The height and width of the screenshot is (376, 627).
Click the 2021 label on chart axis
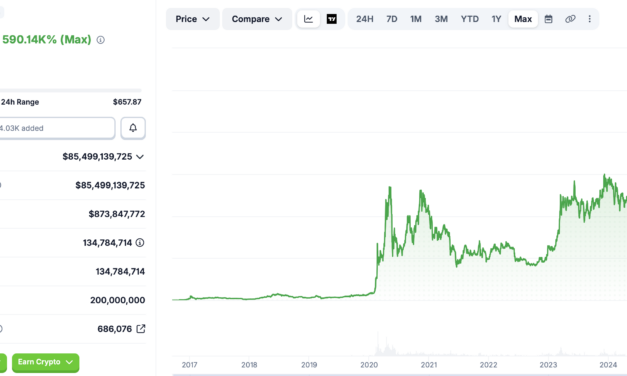[429, 365]
